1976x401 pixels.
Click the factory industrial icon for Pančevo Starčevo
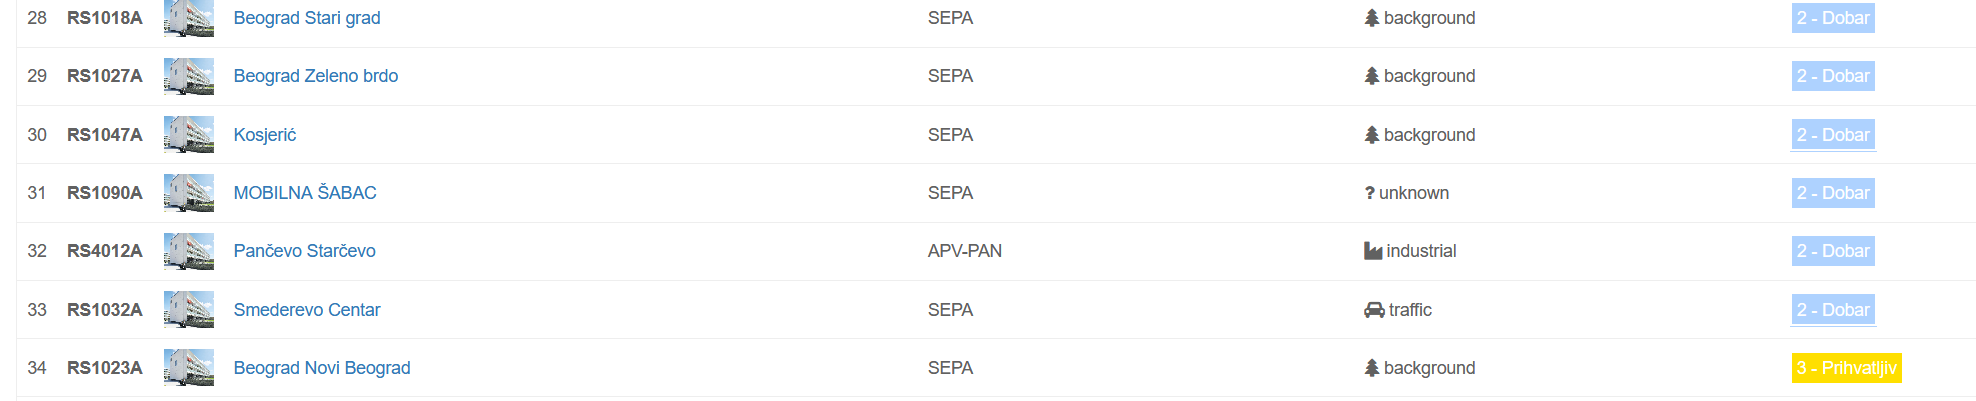pos(1373,251)
